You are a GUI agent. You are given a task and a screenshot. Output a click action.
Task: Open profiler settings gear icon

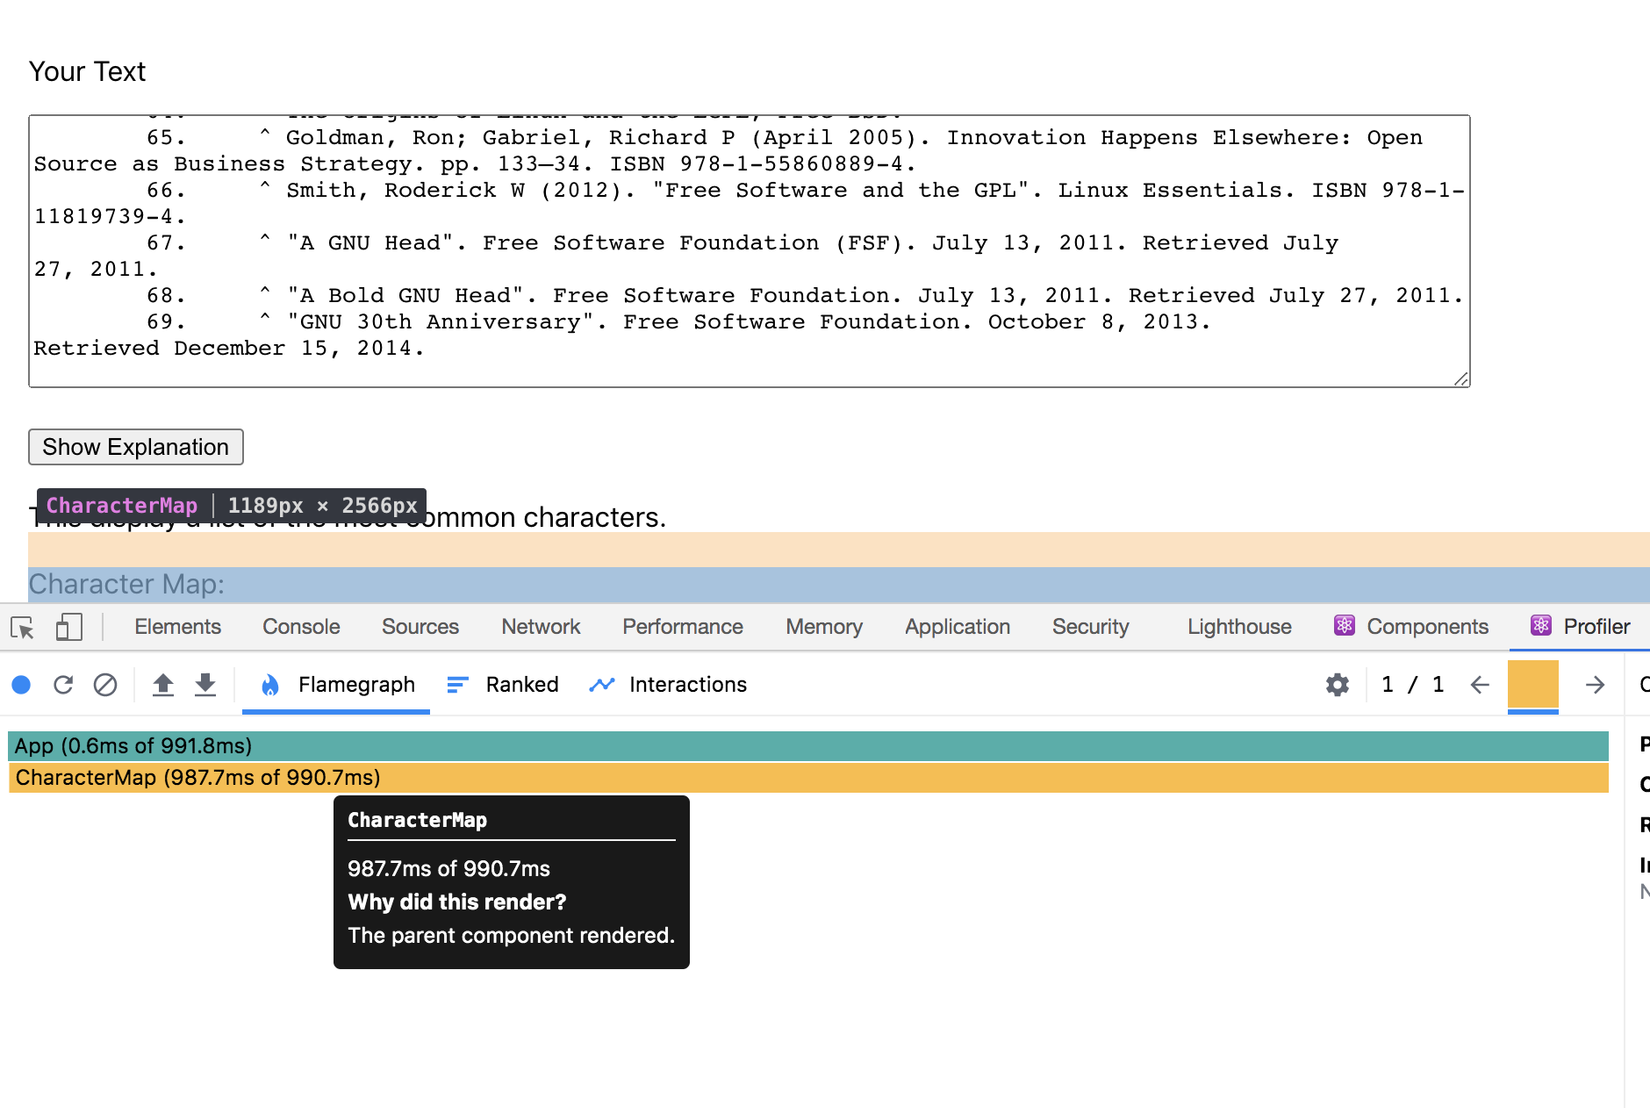pyautogui.click(x=1337, y=685)
